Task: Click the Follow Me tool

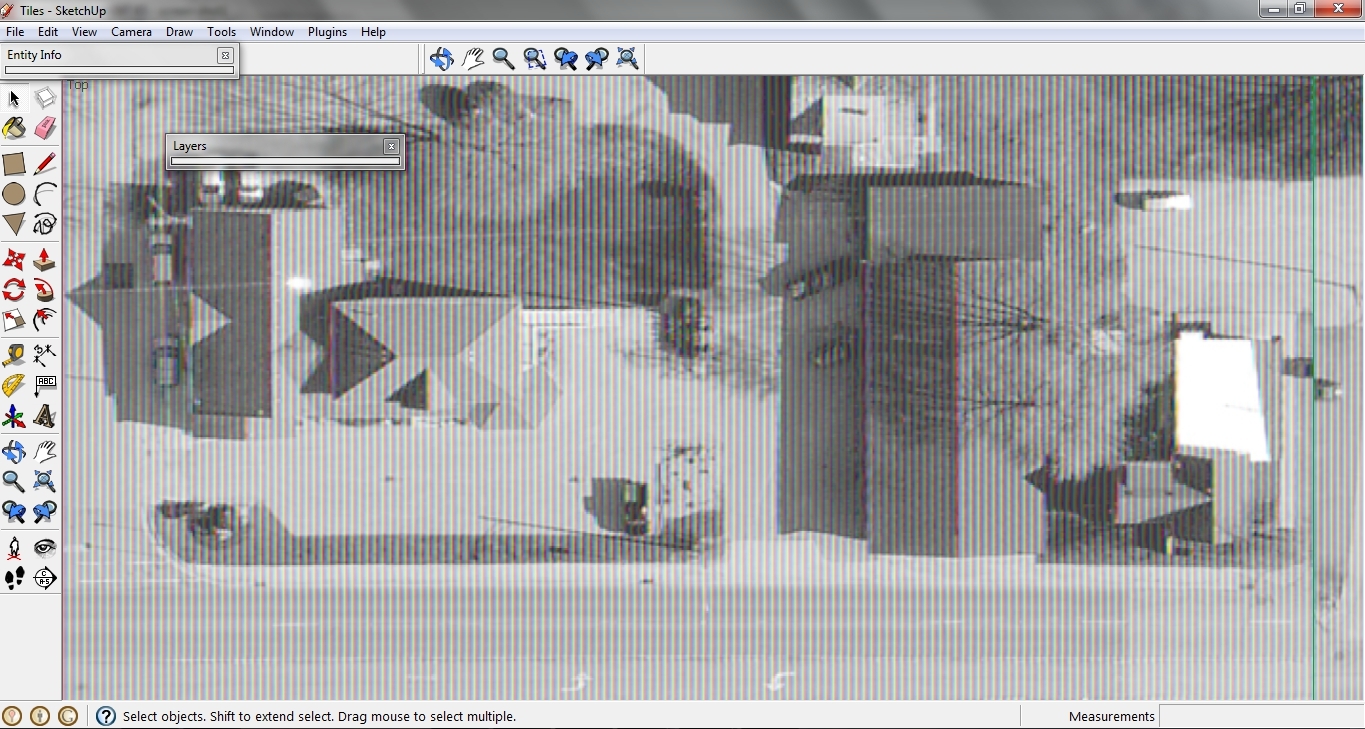Action: tap(45, 291)
